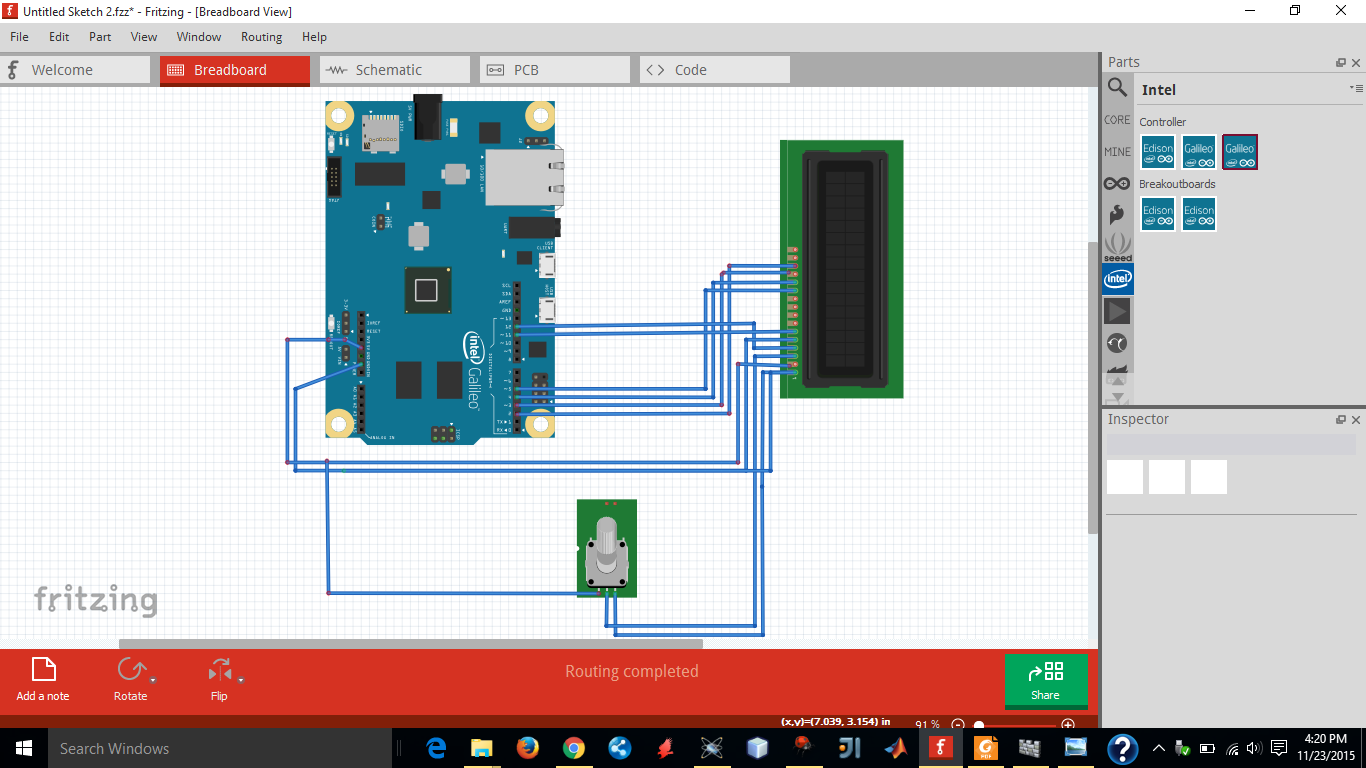This screenshot has width=1366, height=768.
Task: Open Firefox from taskbar
Action: point(528,748)
